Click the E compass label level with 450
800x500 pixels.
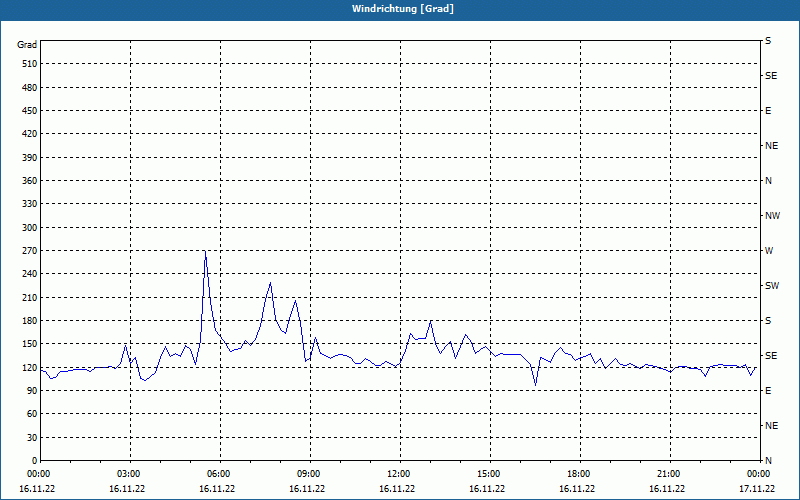pos(768,111)
